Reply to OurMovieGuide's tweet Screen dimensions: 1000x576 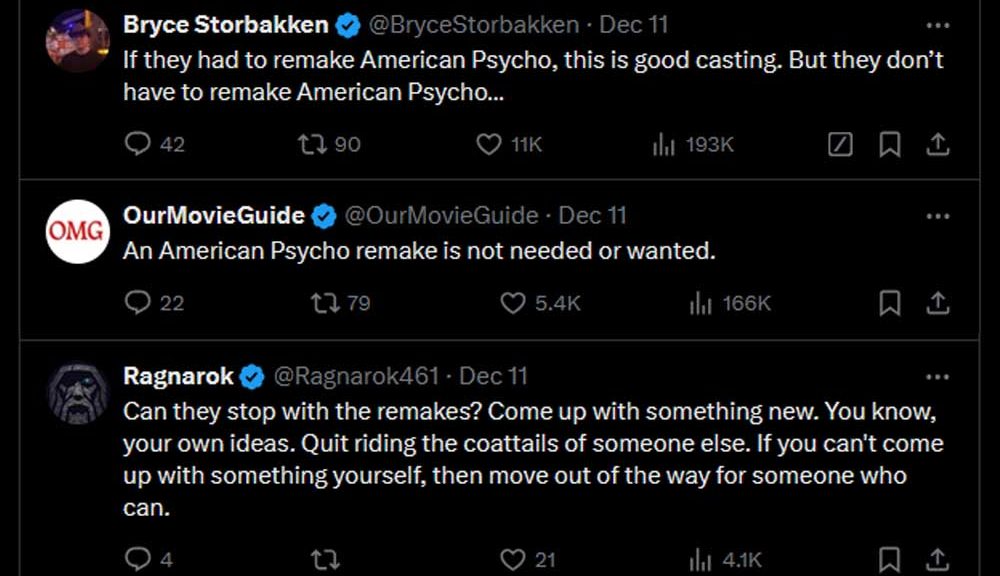click(x=137, y=303)
